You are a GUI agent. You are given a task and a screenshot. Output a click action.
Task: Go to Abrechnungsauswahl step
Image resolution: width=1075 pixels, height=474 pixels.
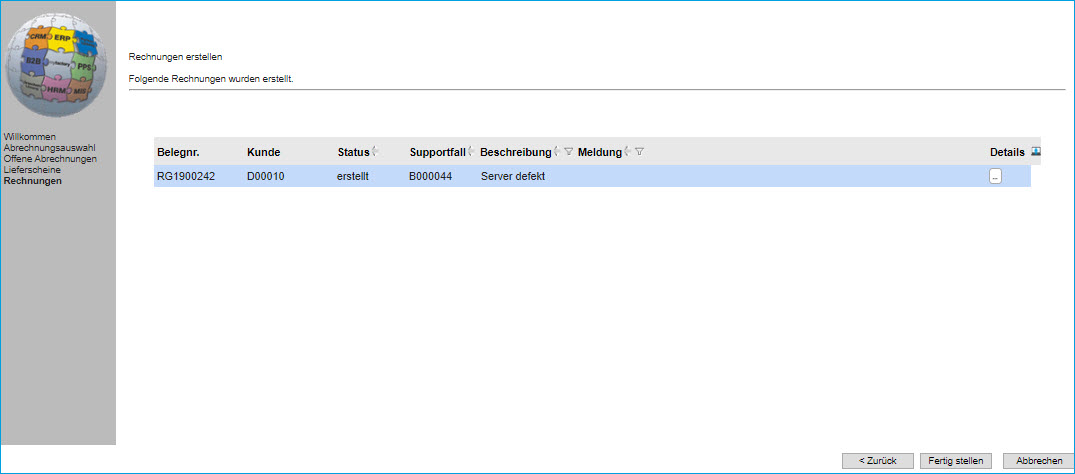pyautogui.click(x=49, y=147)
